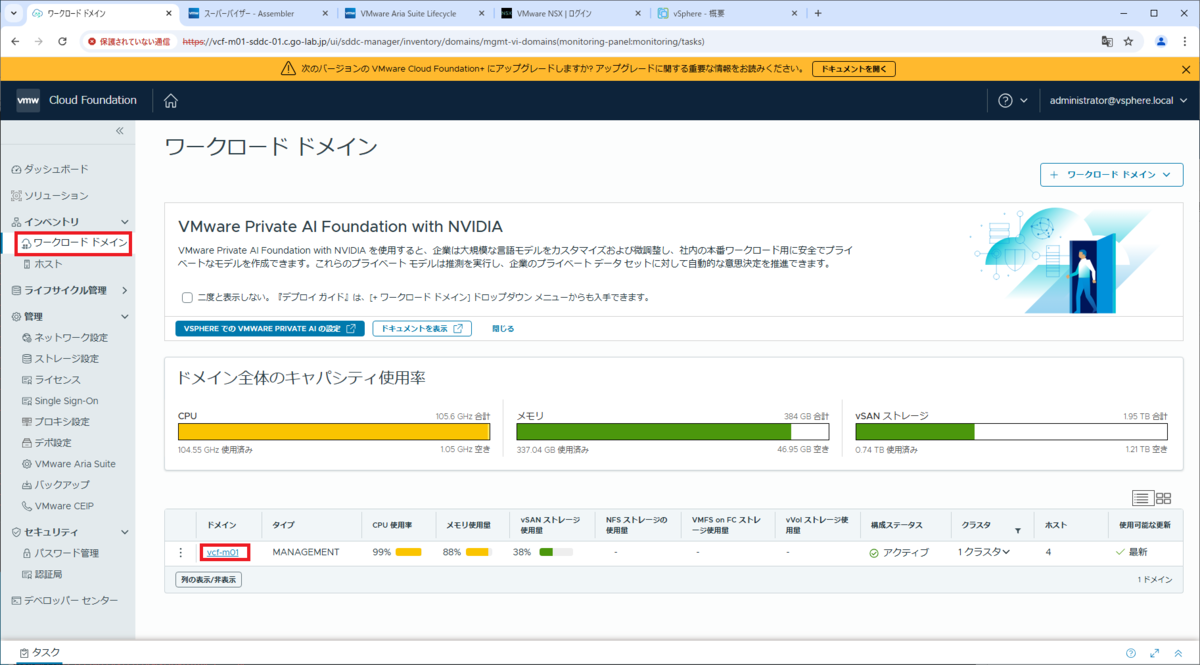
Task: Open the タスク panel at bottom
Action: click(40, 652)
